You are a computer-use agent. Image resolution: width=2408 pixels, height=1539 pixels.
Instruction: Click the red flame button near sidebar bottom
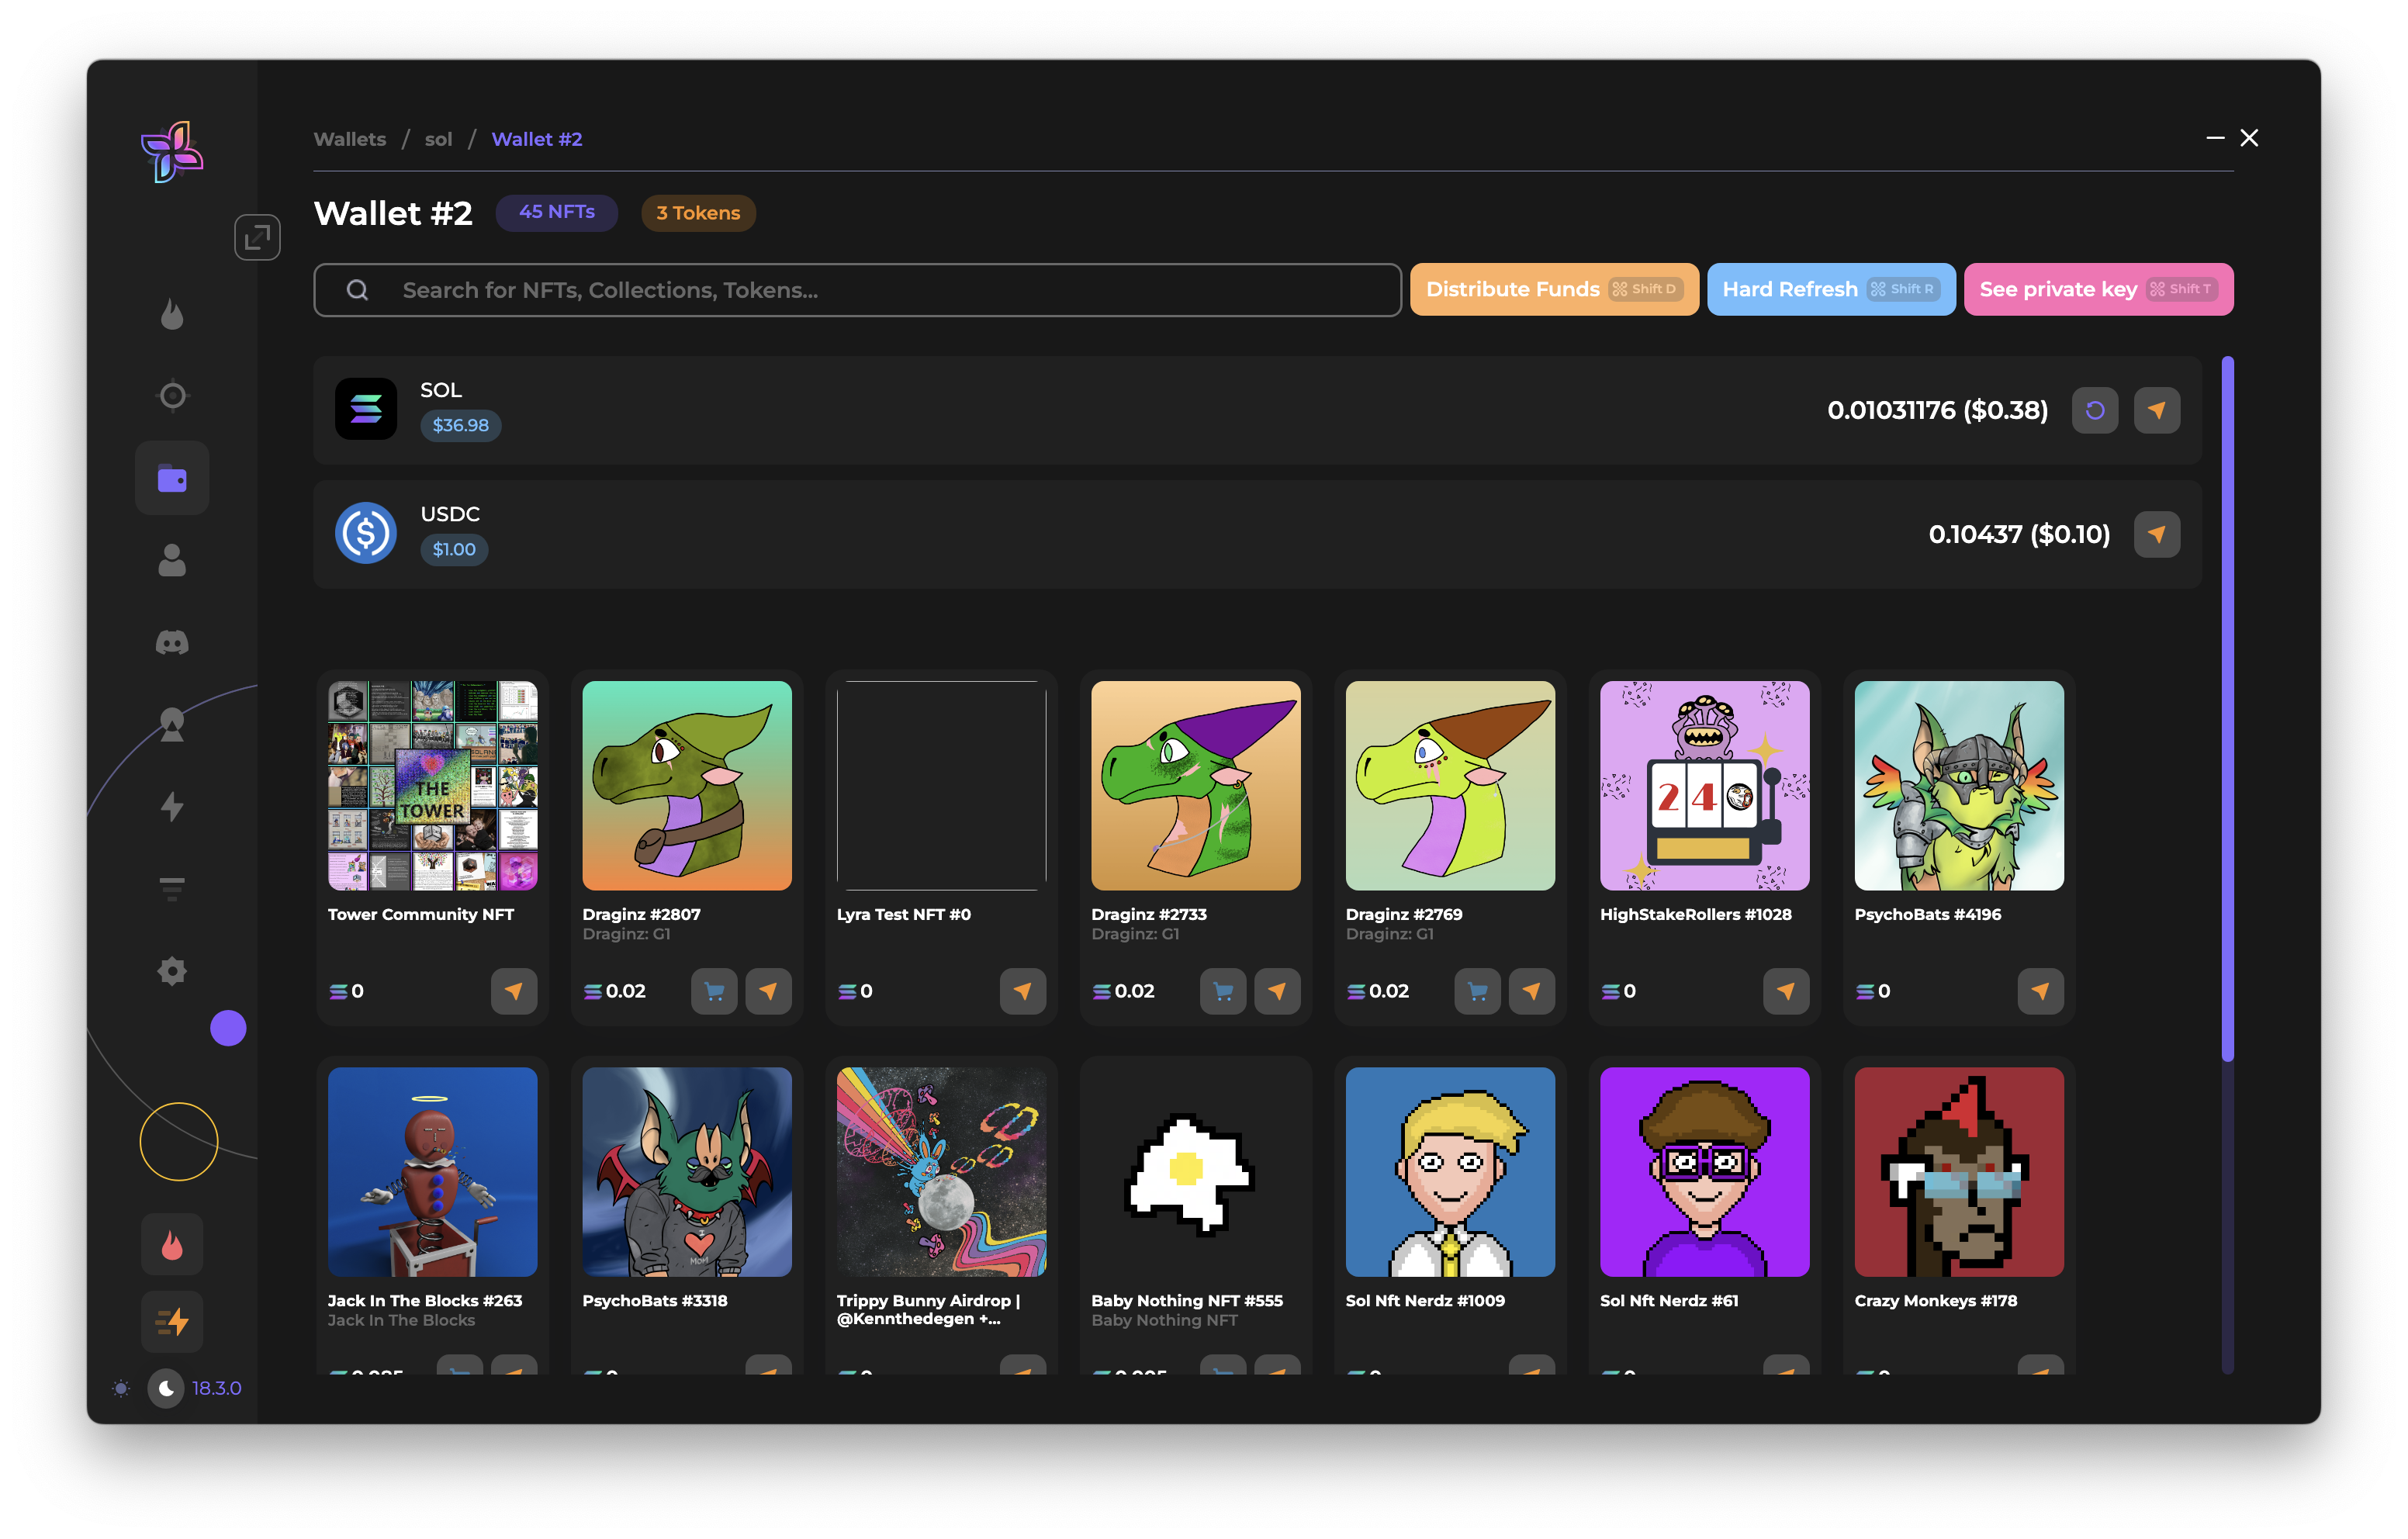pyautogui.click(x=172, y=1244)
